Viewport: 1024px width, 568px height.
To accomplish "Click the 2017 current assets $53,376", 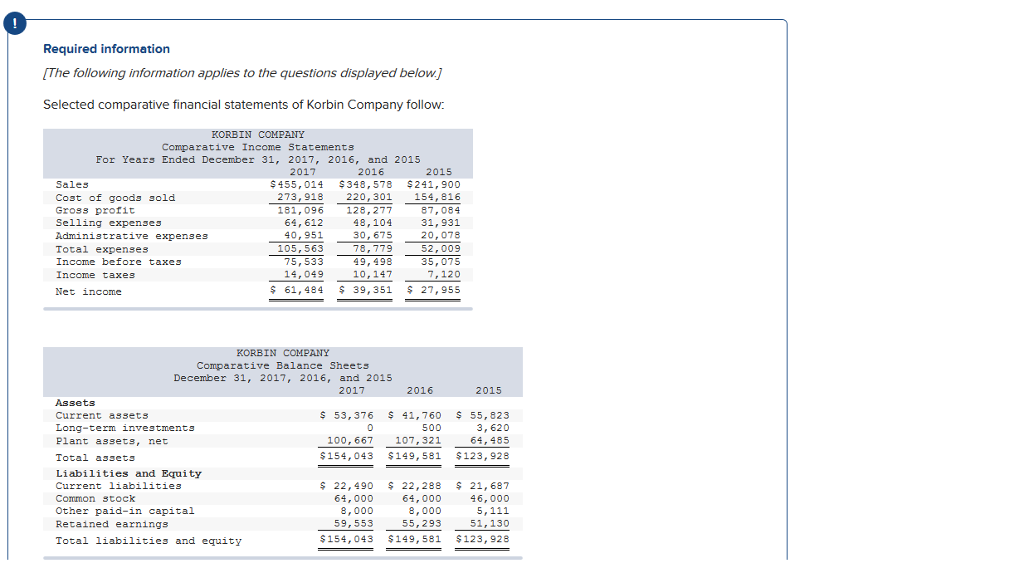I will pos(347,415).
